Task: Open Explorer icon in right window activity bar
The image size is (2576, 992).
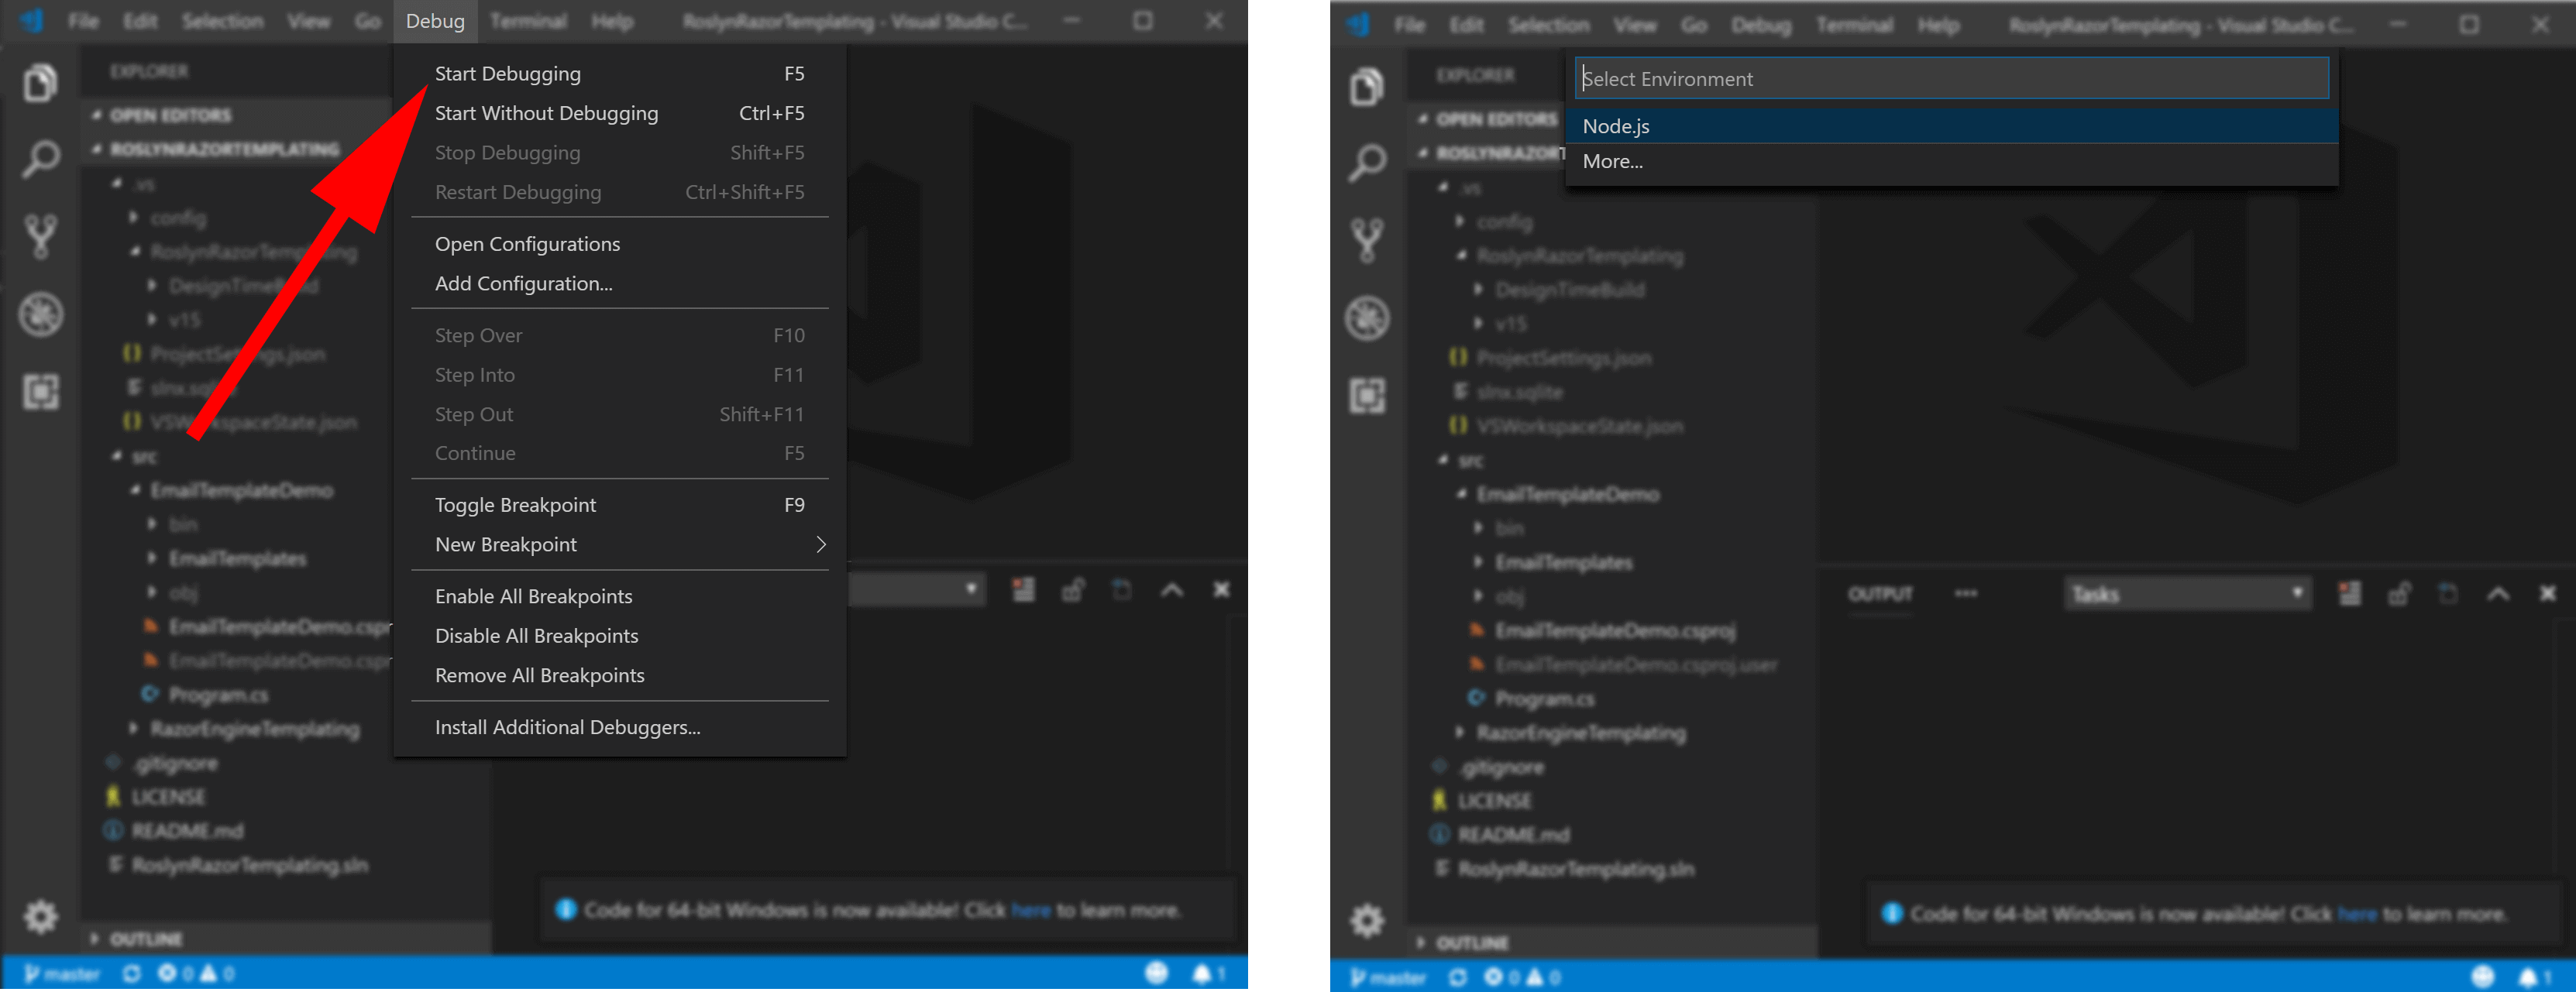Action: (1367, 87)
